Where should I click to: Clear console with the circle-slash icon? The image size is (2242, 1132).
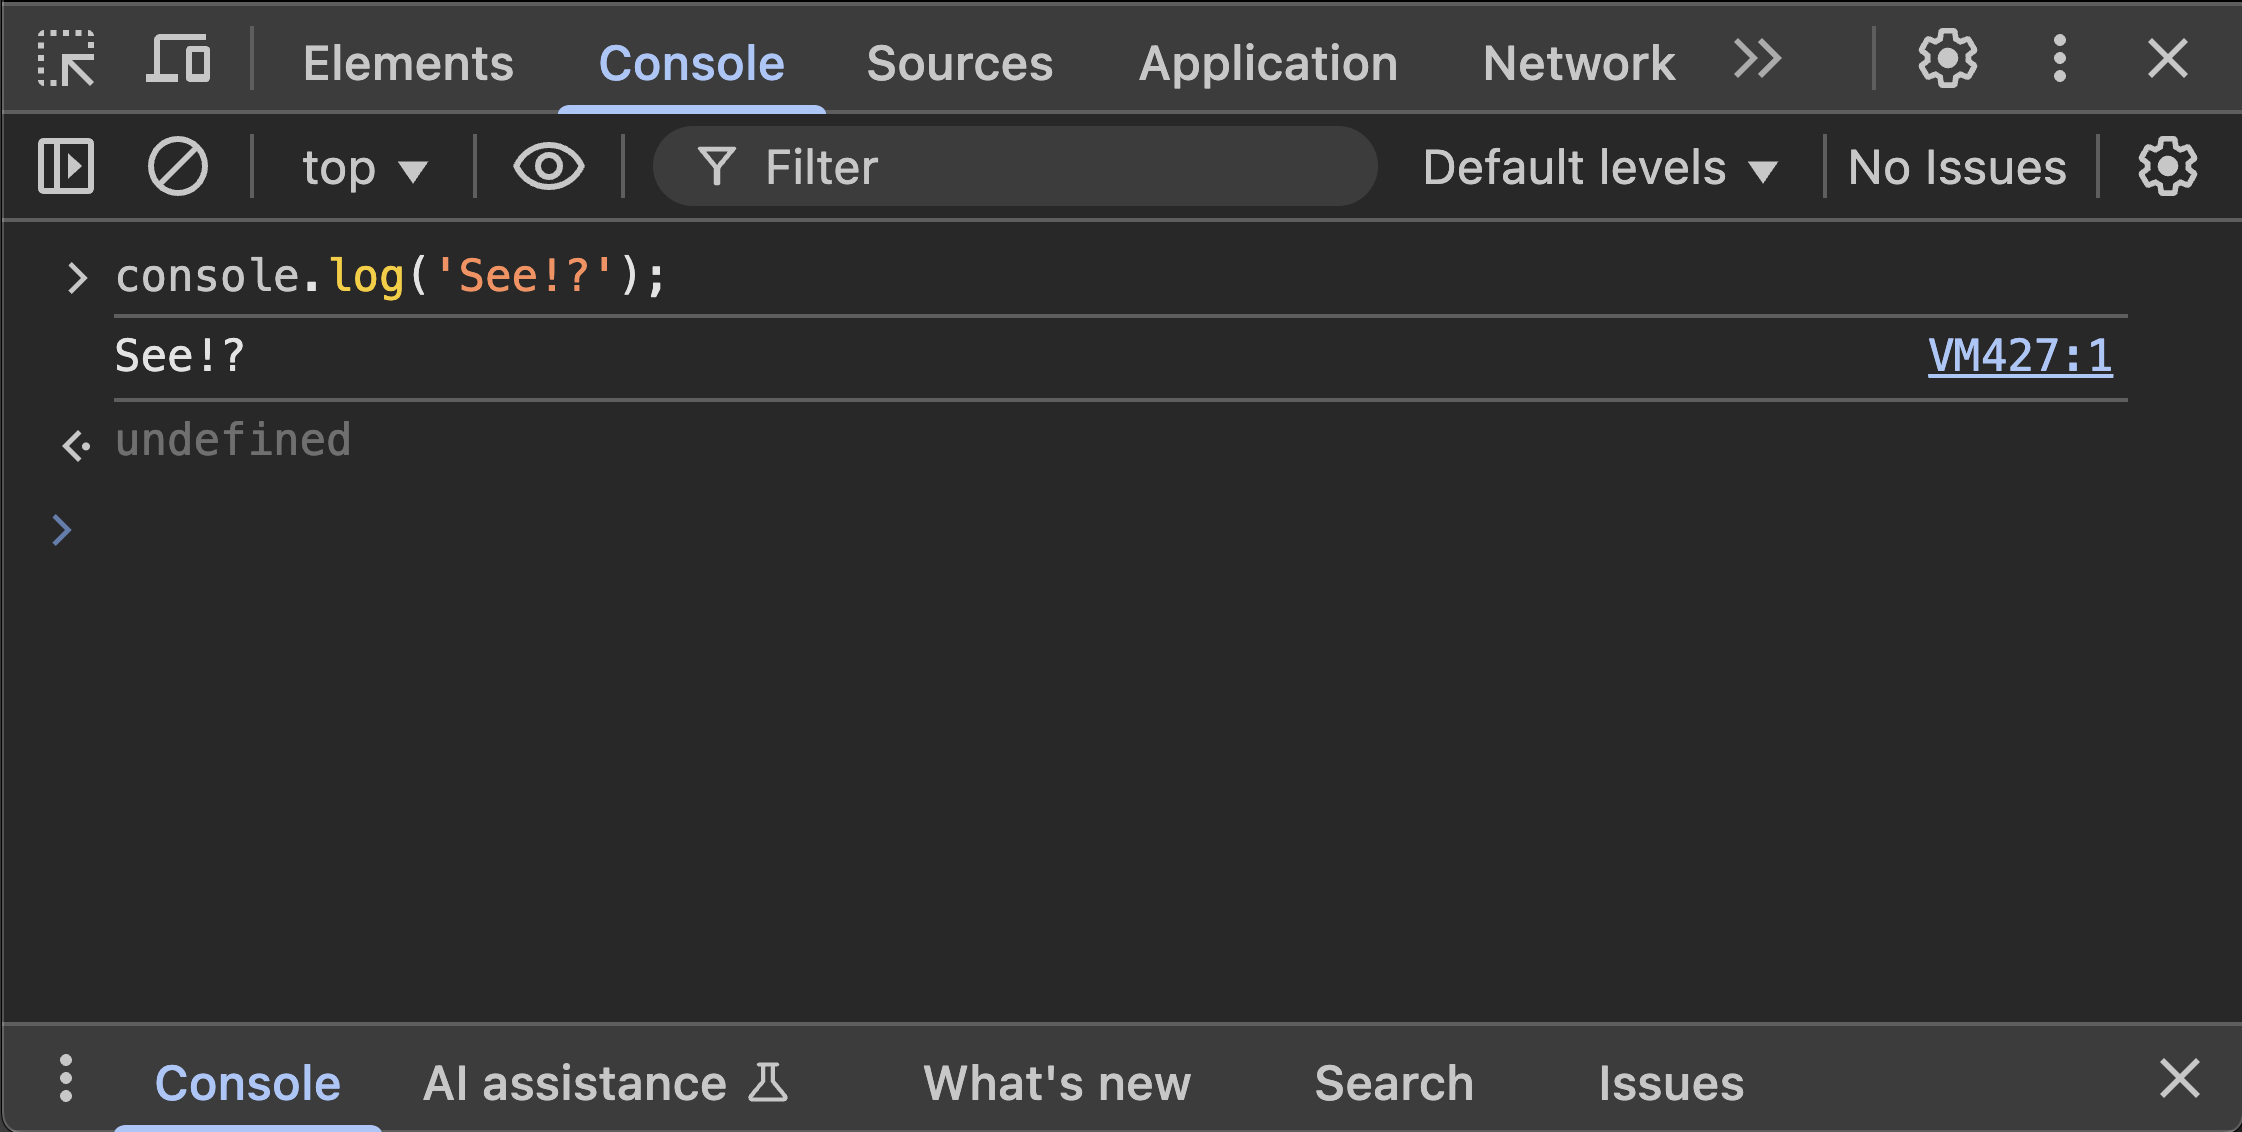click(178, 166)
